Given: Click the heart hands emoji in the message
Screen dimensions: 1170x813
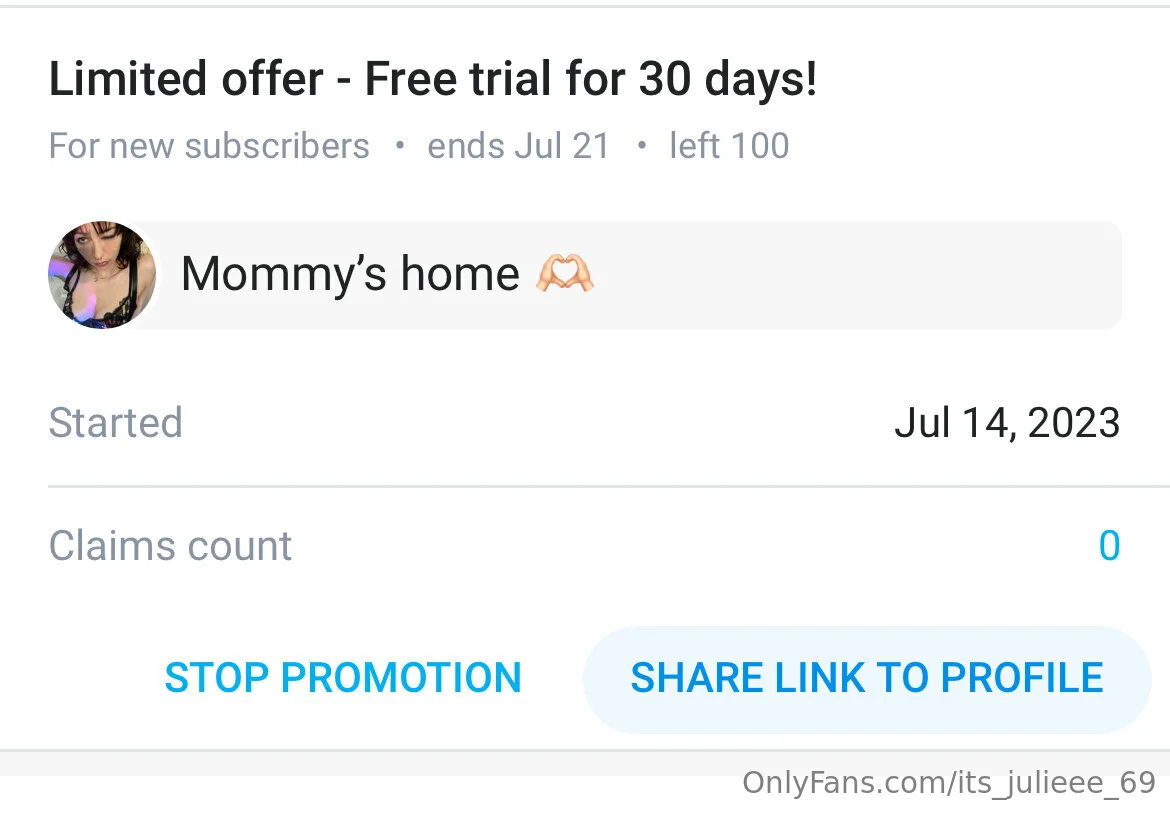Looking at the screenshot, I should [567, 272].
